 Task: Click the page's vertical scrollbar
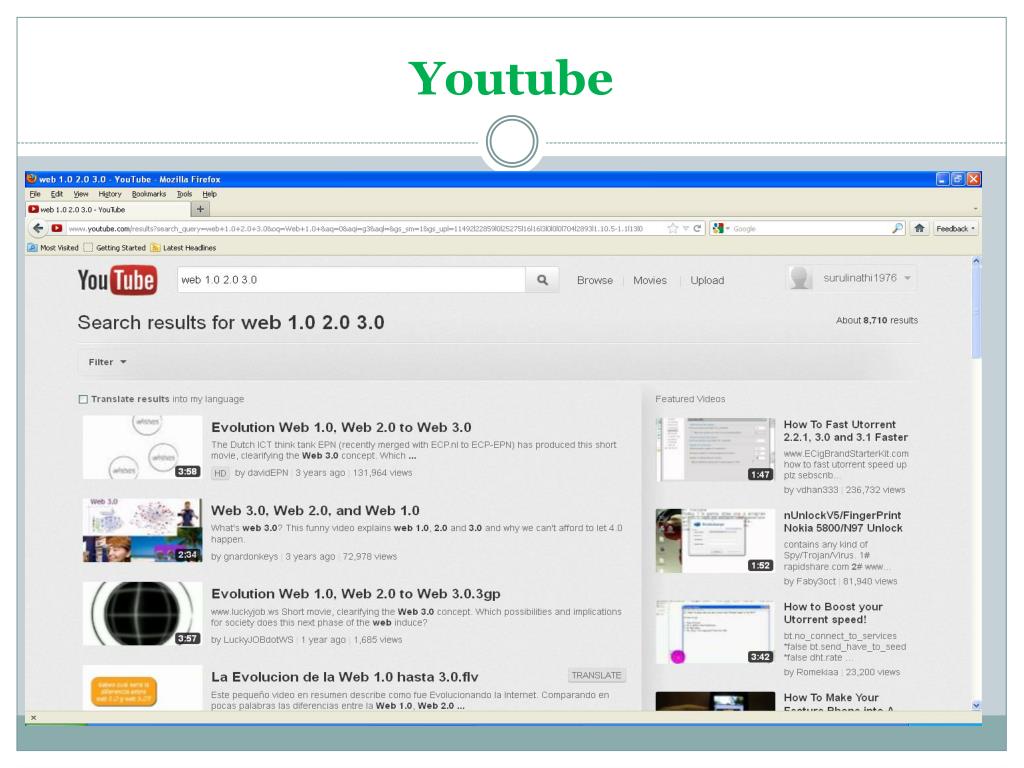click(976, 480)
